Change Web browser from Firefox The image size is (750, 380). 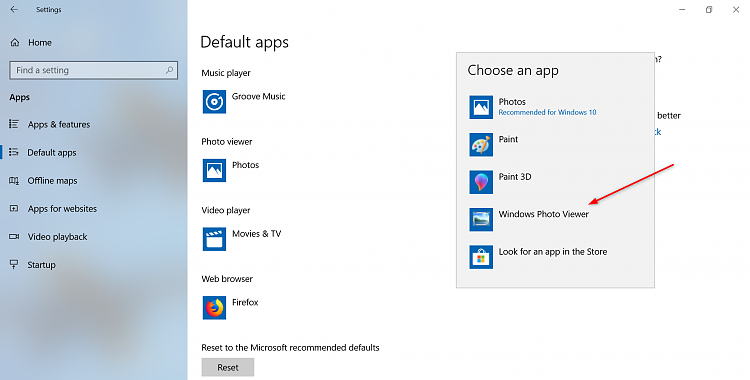(x=231, y=308)
